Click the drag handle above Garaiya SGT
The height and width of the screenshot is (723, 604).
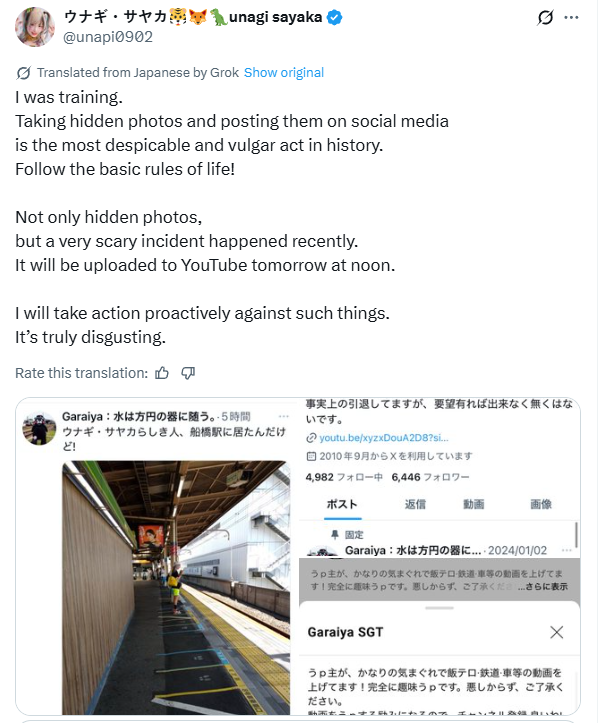(439, 607)
